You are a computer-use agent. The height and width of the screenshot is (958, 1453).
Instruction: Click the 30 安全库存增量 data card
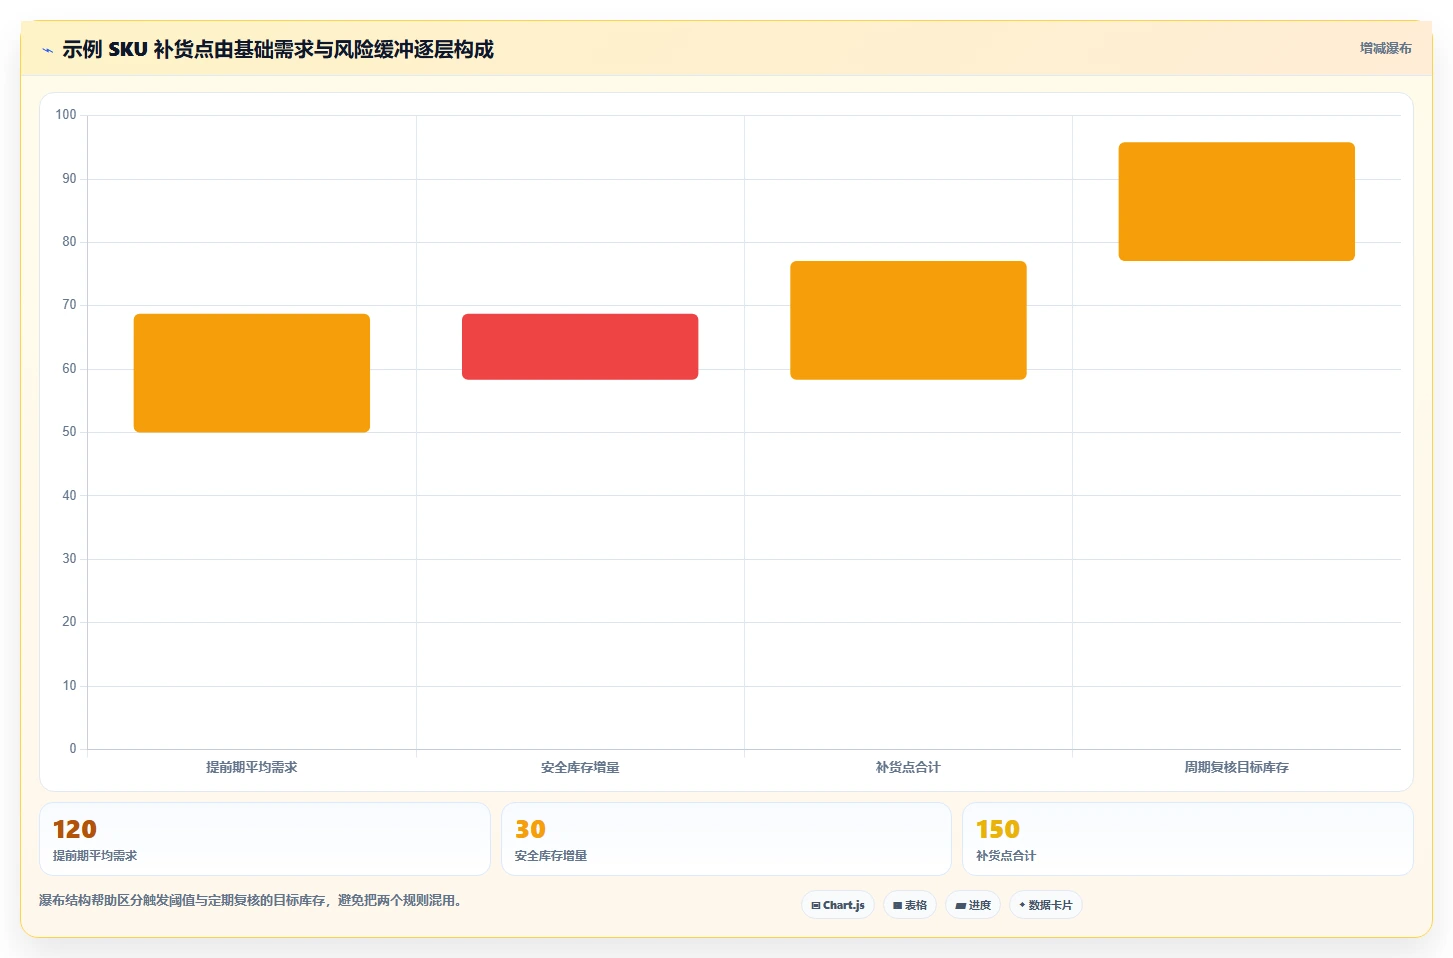tap(726, 839)
